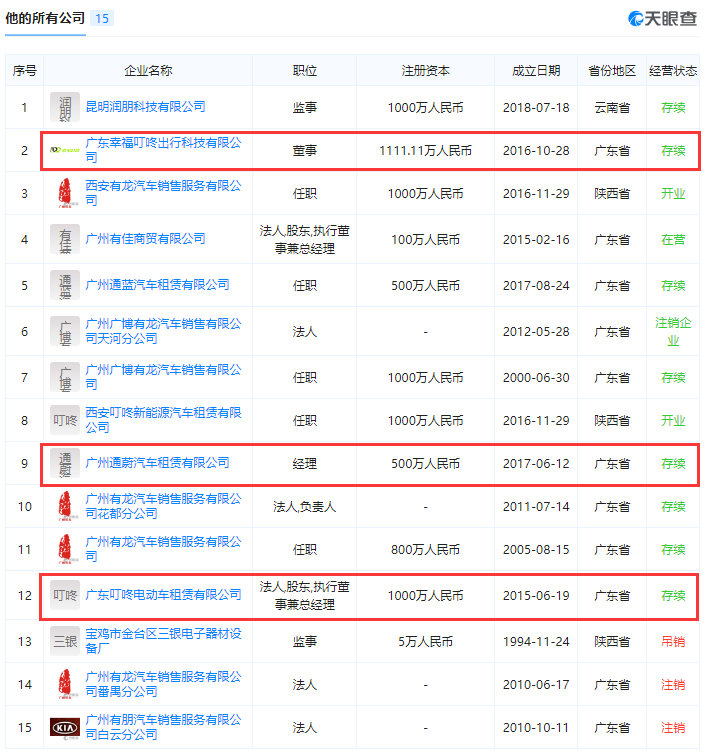Image resolution: width=706 pixels, height=756 pixels.
Task: Click the 昆明润朋科技有限公司 logo icon
Action: [x=65, y=108]
